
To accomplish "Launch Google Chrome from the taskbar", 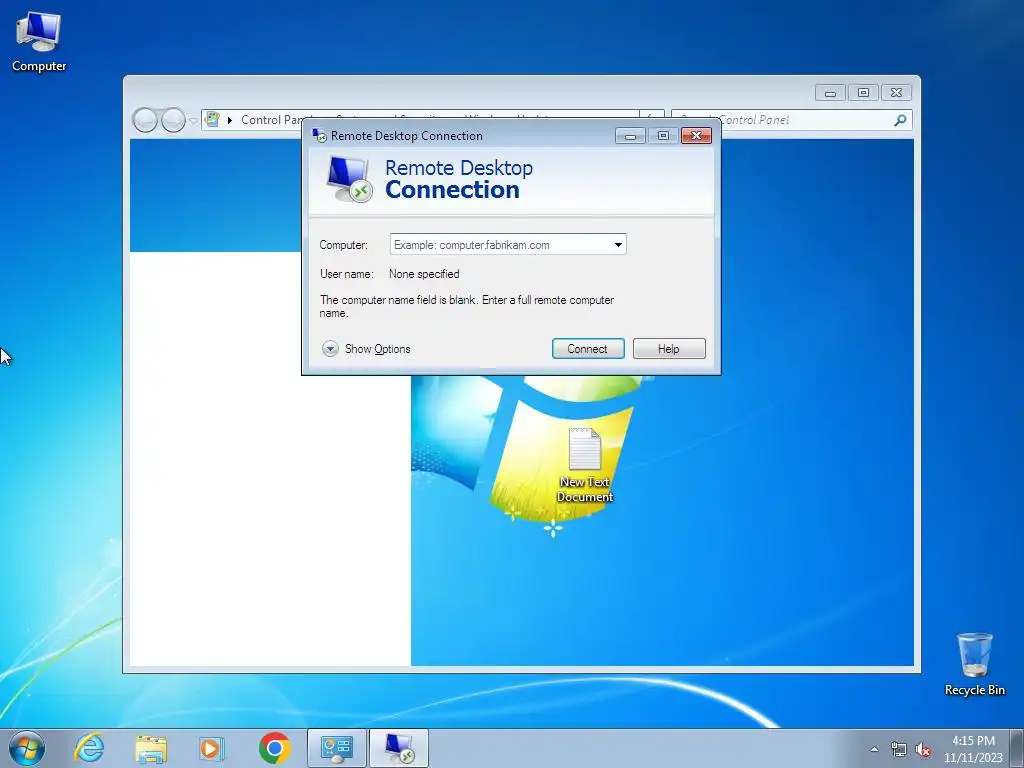I will click(x=274, y=748).
